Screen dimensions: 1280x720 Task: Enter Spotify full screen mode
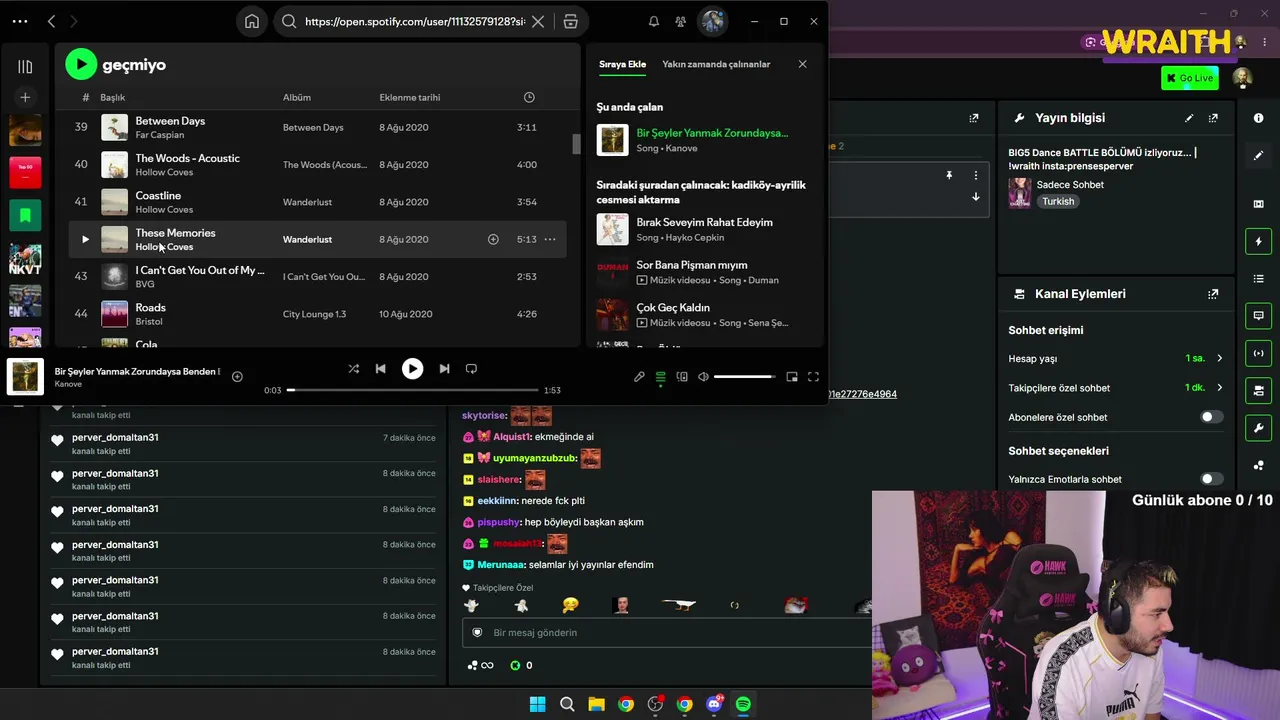813,377
